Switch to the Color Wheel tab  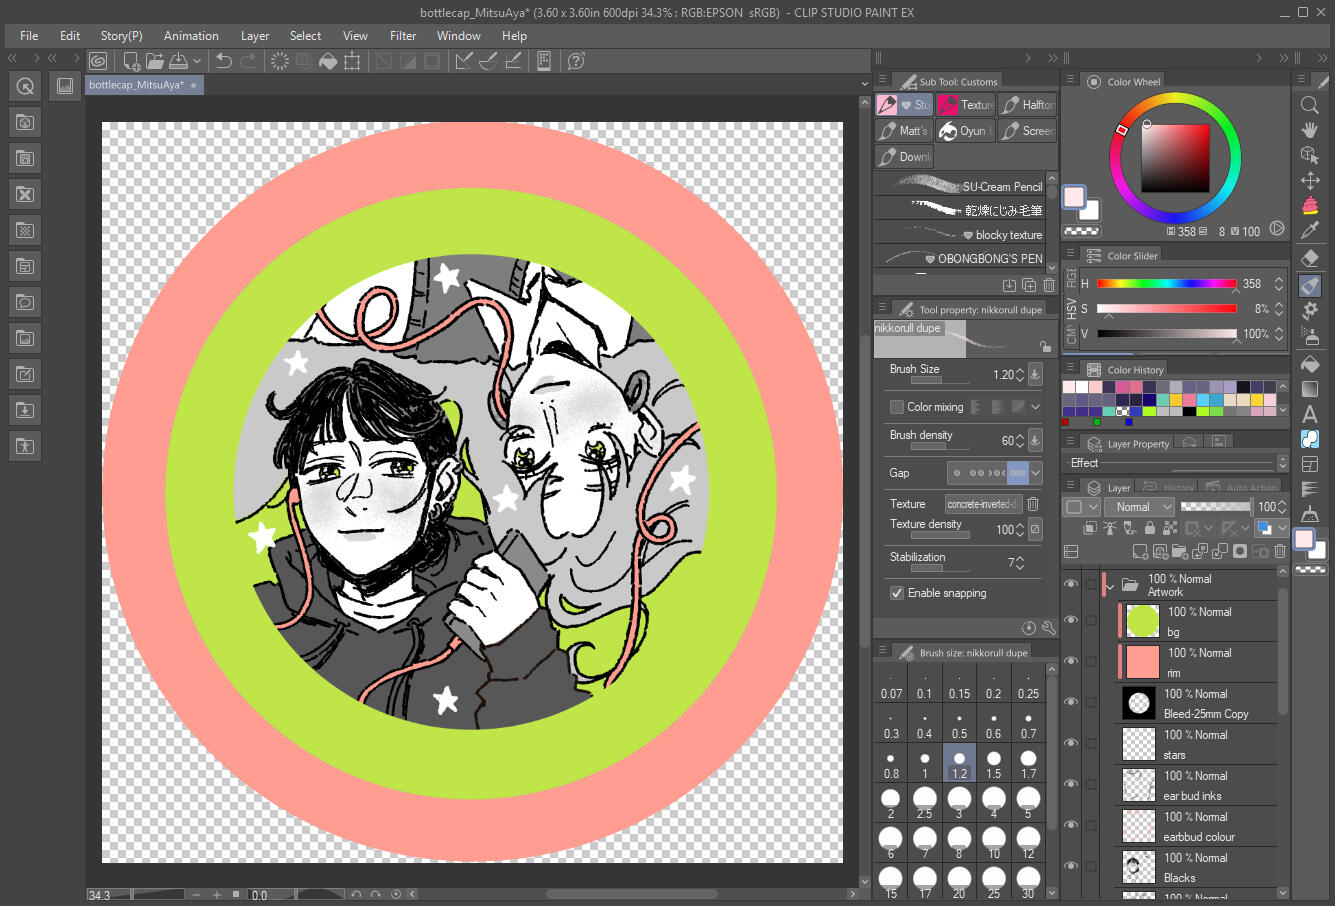1123,81
